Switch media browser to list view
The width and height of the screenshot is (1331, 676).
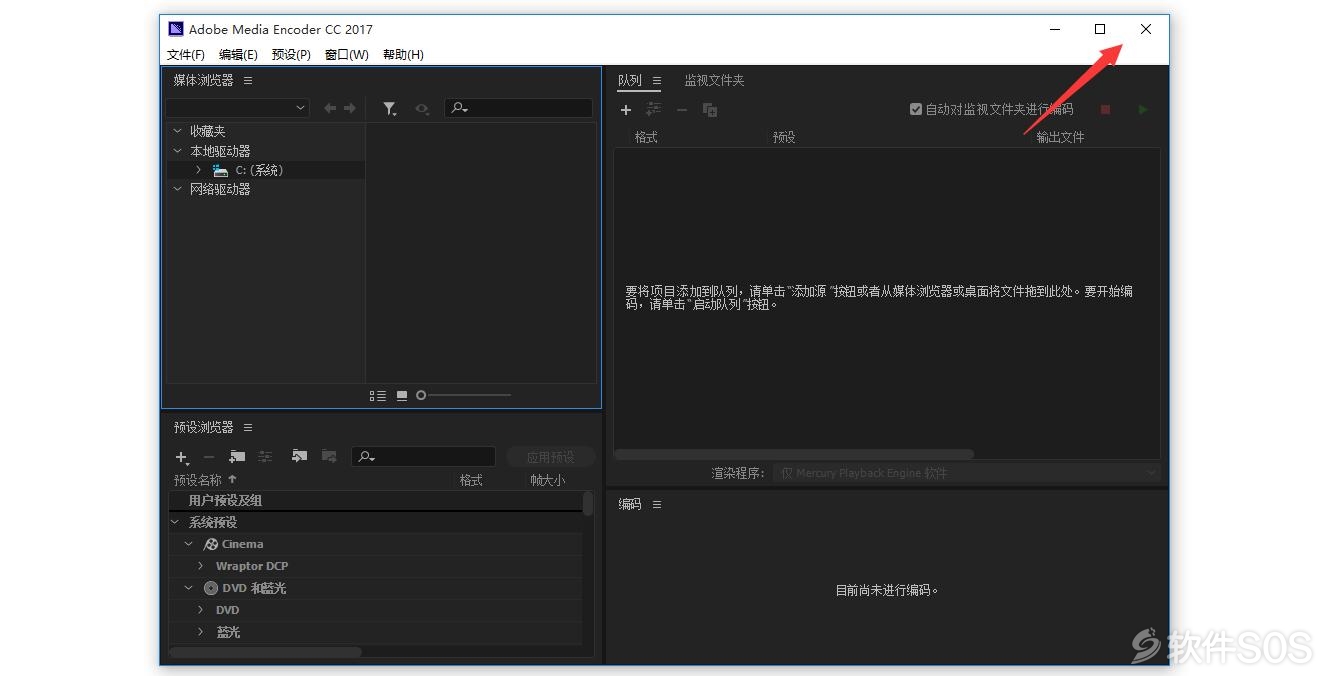(x=377, y=396)
